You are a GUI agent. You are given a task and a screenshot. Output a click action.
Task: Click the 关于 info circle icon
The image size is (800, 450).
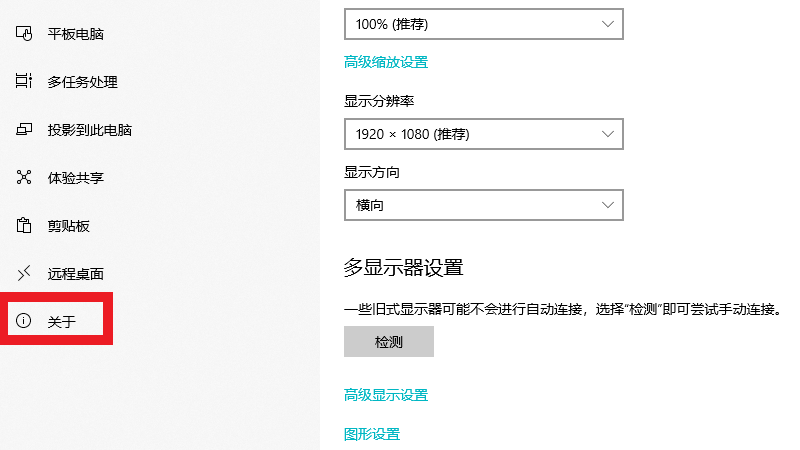point(25,321)
